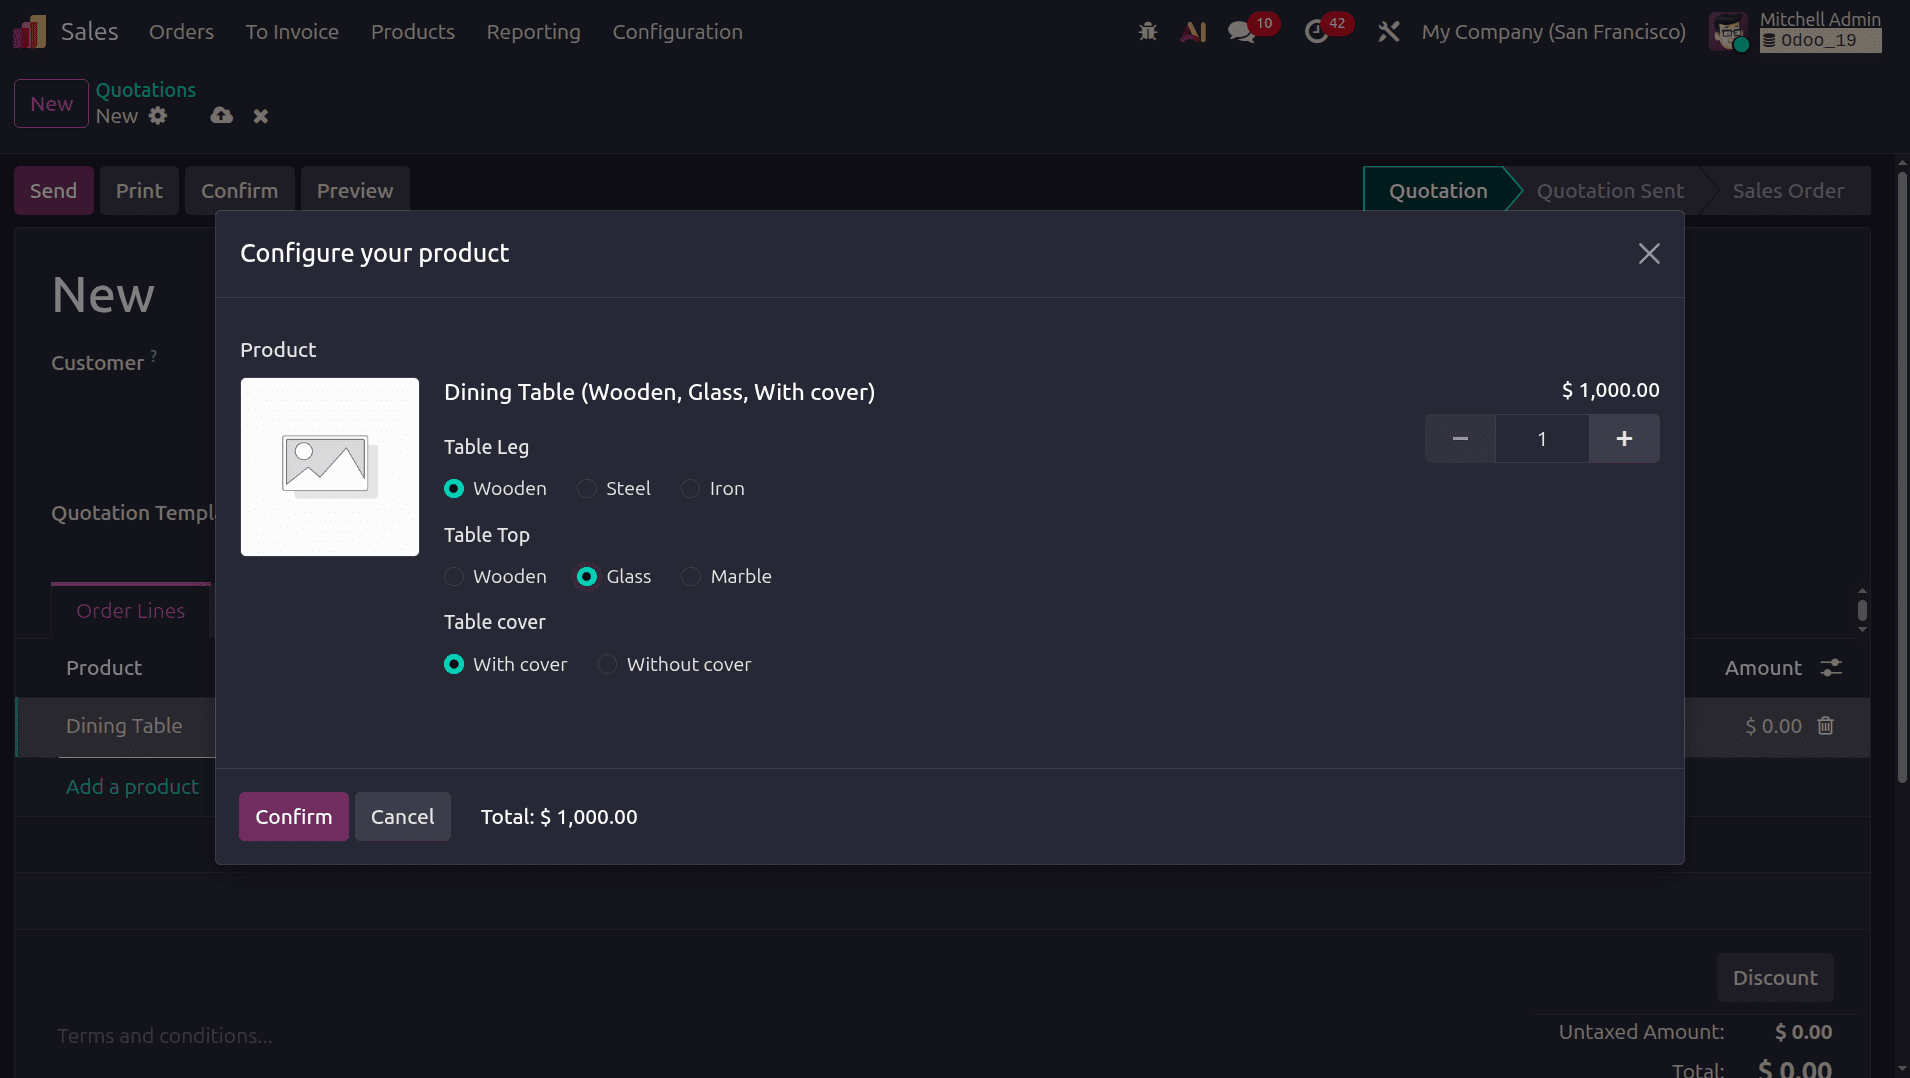Open the To Invoice menu
Screen dimensions: 1910x1078
tap(292, 32)
